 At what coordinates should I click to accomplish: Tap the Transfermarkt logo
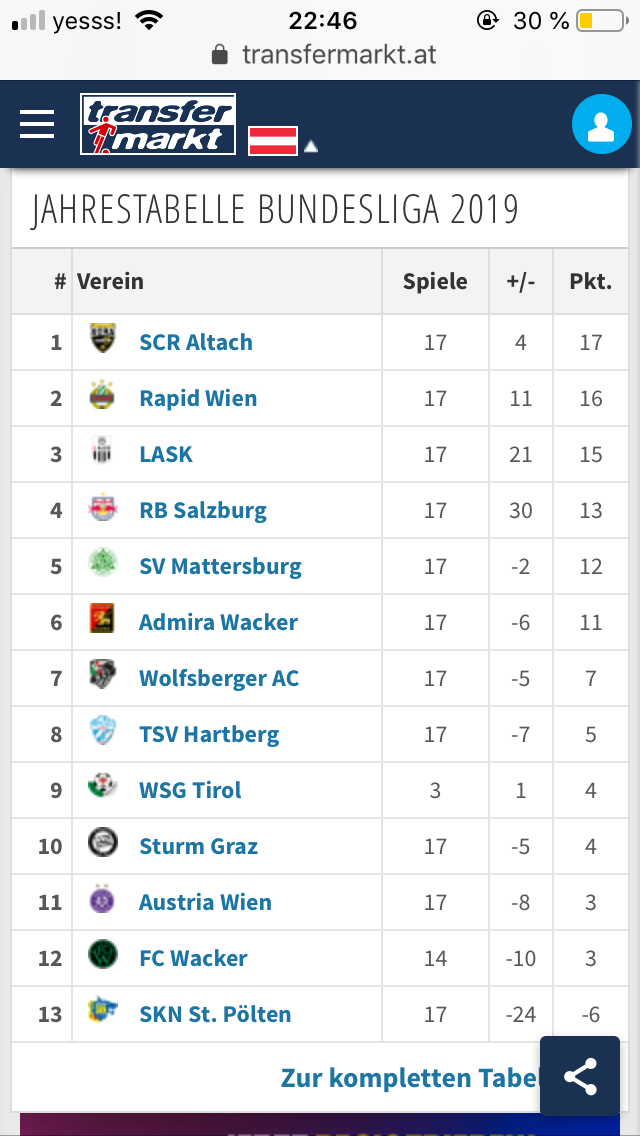(158, 124)
